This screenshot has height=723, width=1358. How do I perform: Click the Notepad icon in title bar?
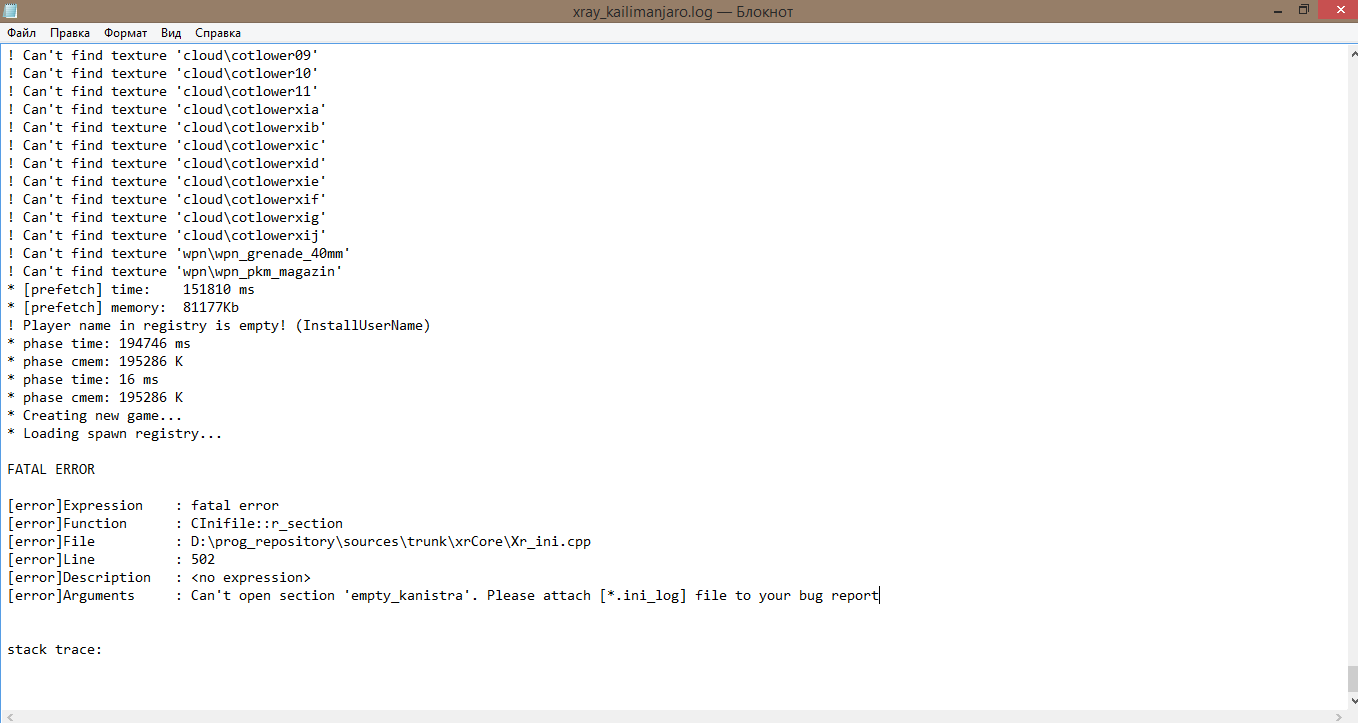[11, 10]
